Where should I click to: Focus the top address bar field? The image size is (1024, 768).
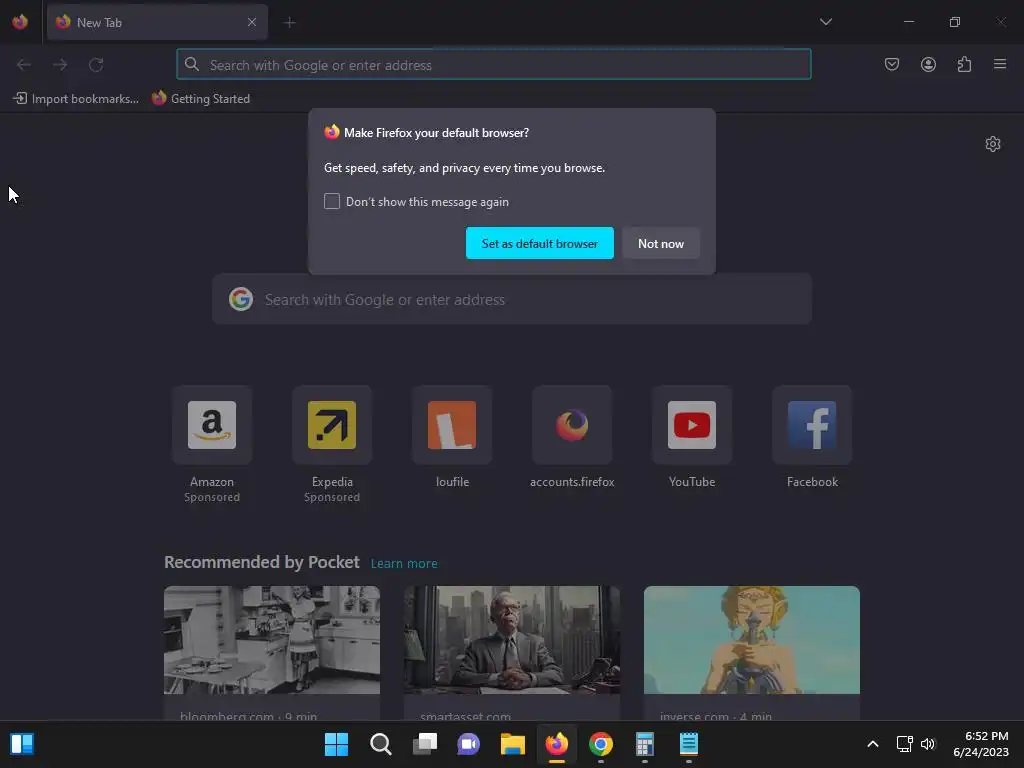(494, 65)
